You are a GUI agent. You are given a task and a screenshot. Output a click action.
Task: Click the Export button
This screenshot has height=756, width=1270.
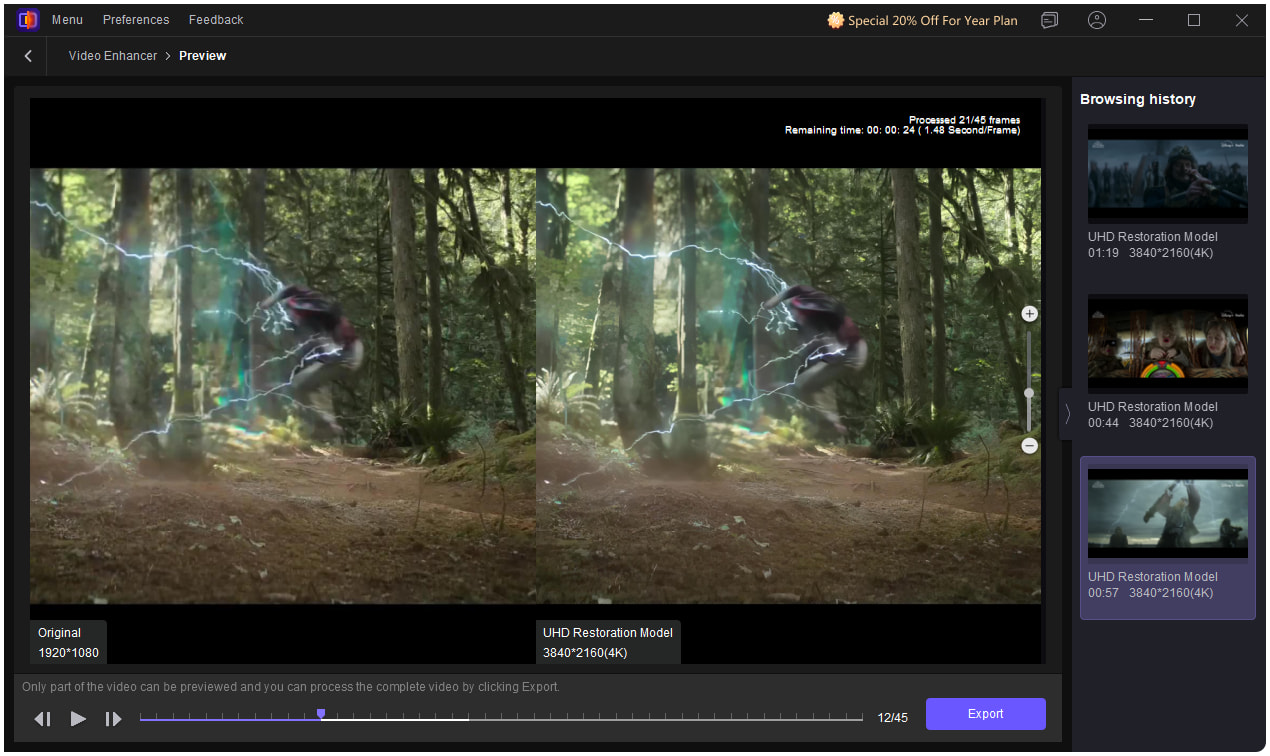986,714
